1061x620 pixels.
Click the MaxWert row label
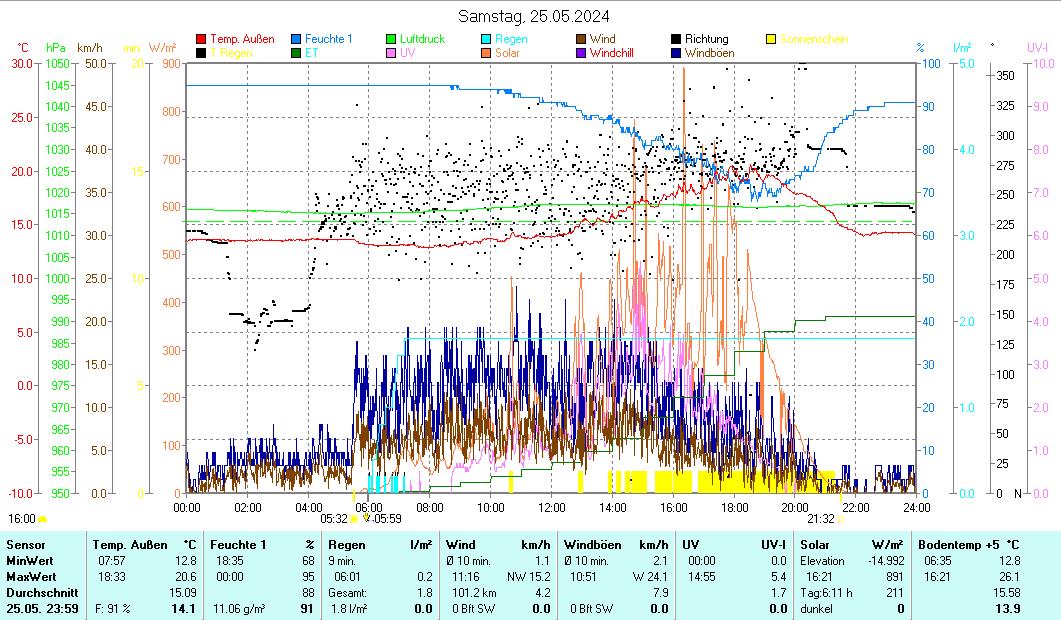point(32,577)
